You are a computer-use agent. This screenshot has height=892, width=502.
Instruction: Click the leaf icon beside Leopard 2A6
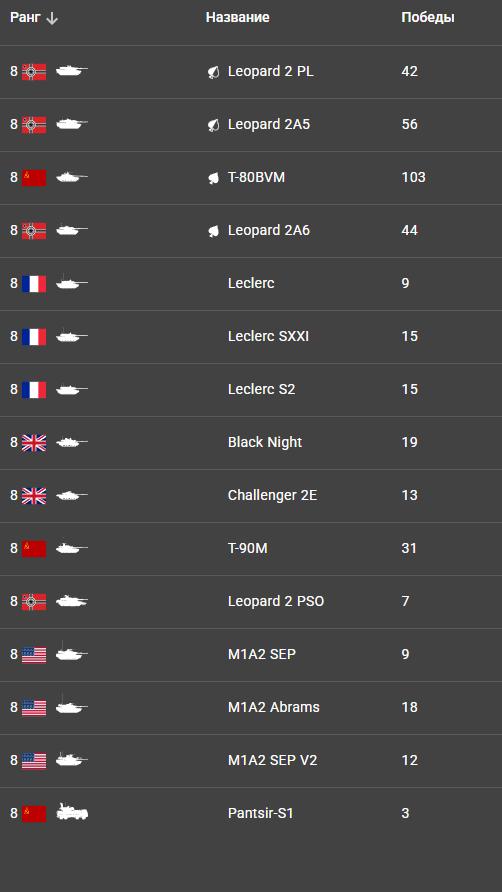click(x=213, y=230)
